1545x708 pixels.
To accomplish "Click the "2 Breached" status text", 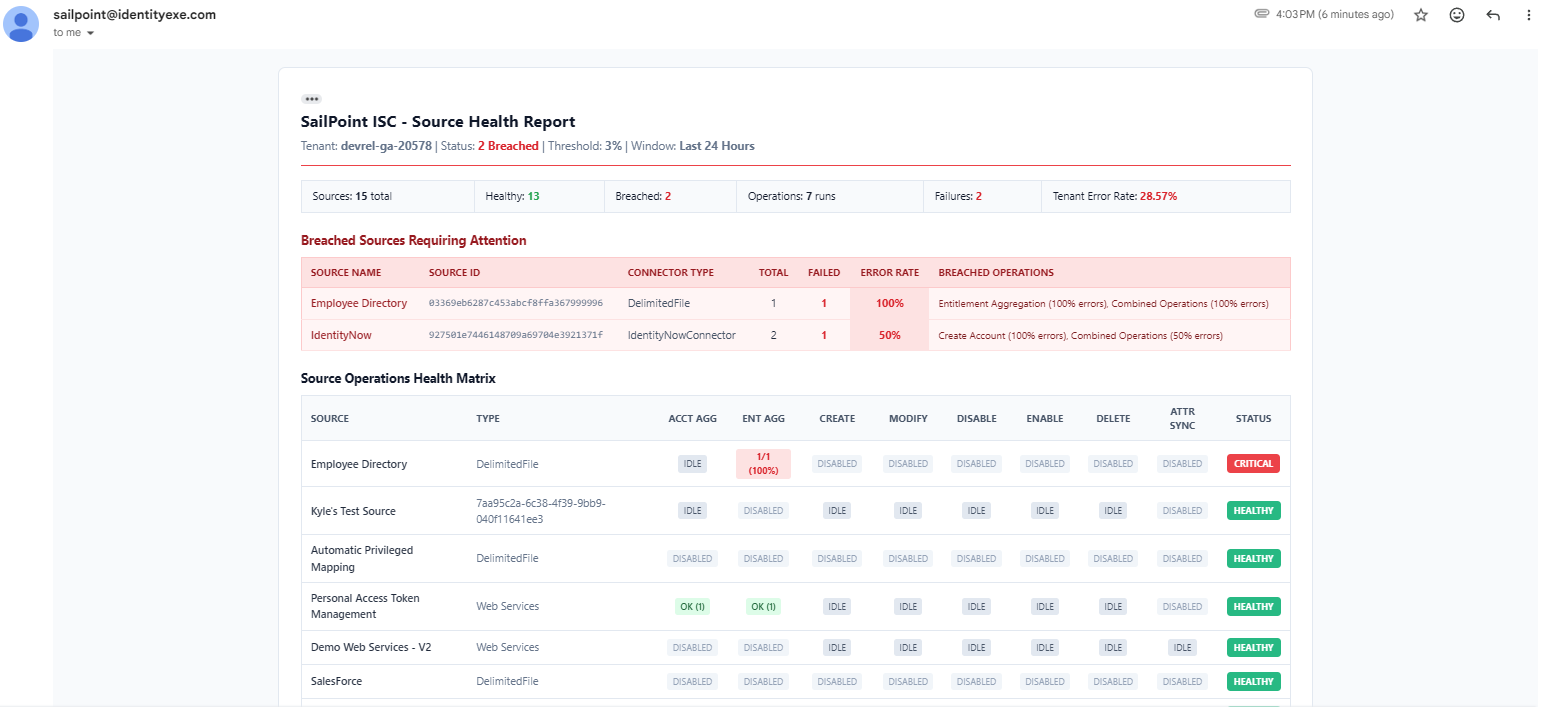I will coord(508,146).
